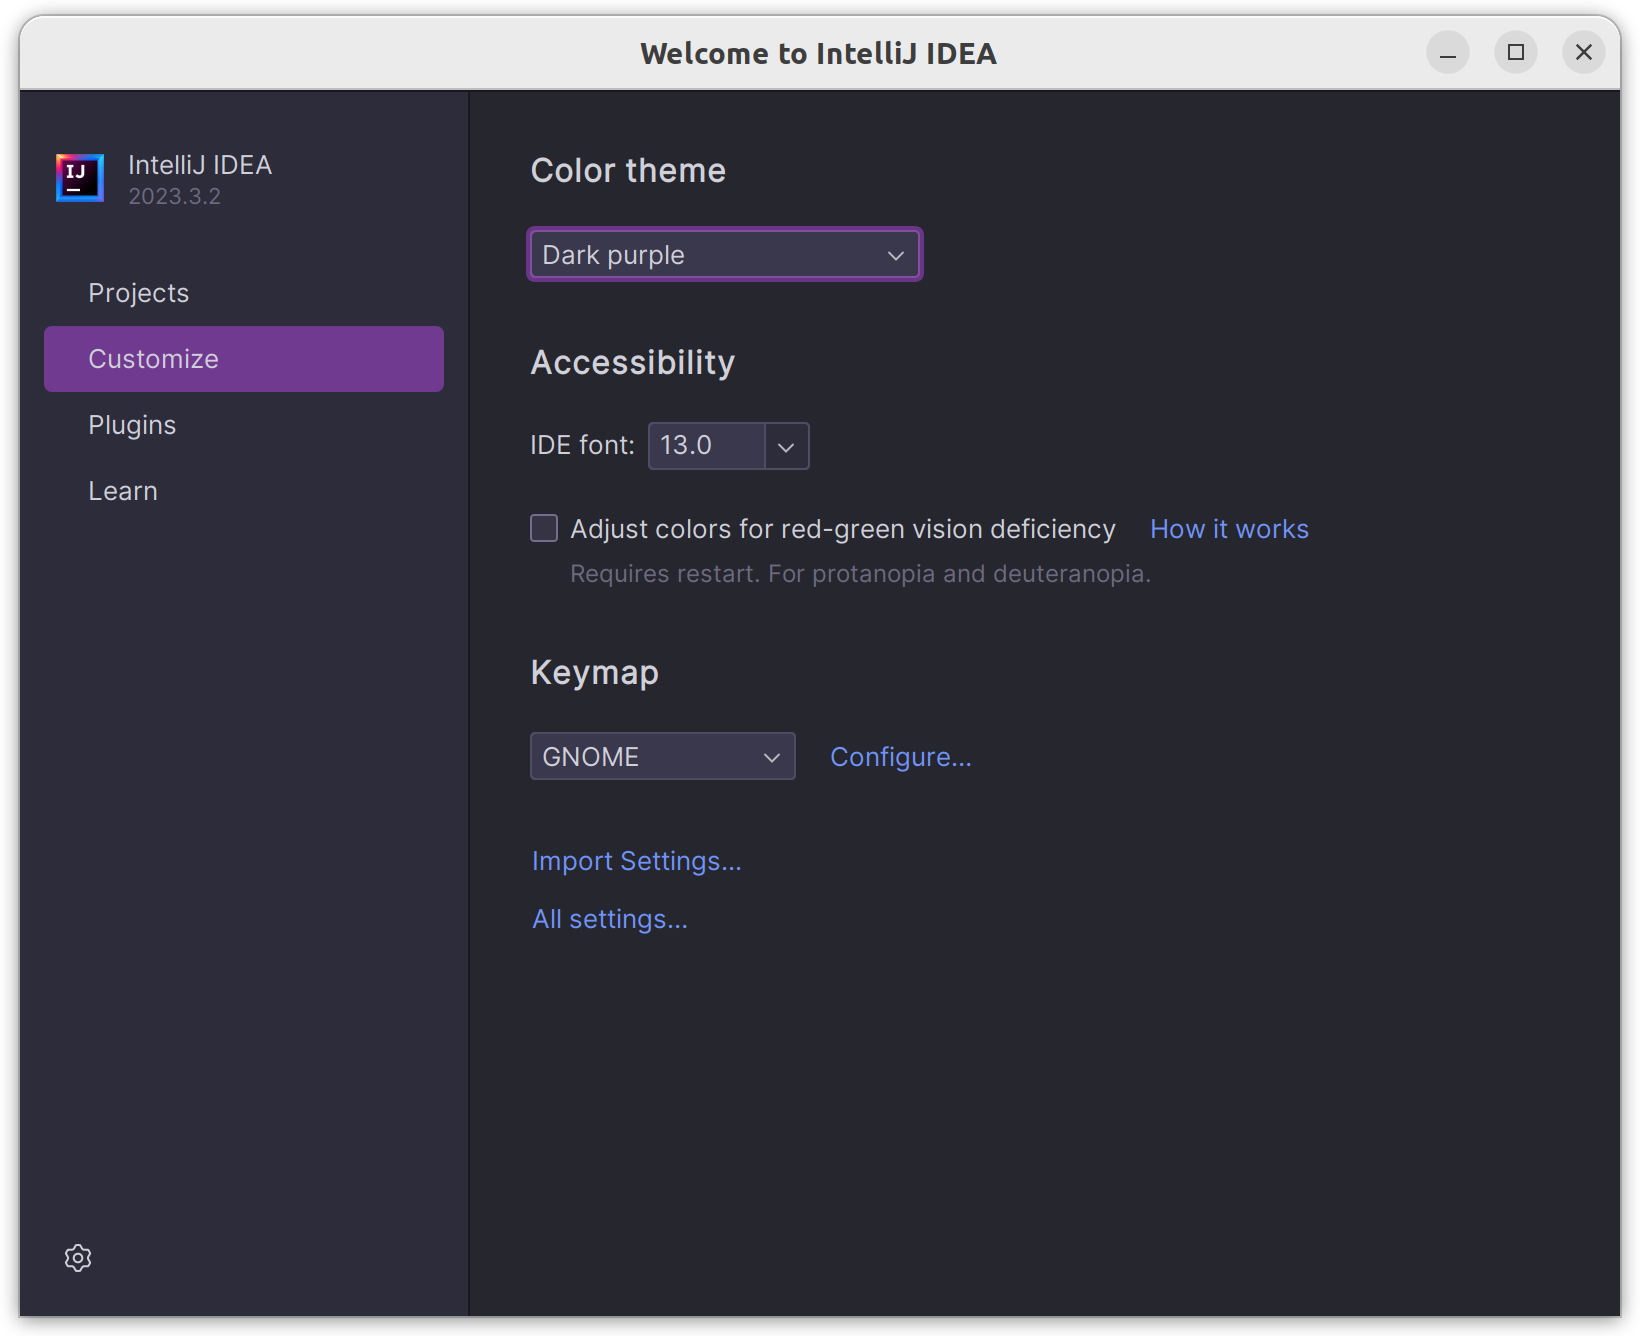Screen dimensions: 1640x1336
Task: Open the Keymap dropdown showing GNOME
Action: coord(663,756)
